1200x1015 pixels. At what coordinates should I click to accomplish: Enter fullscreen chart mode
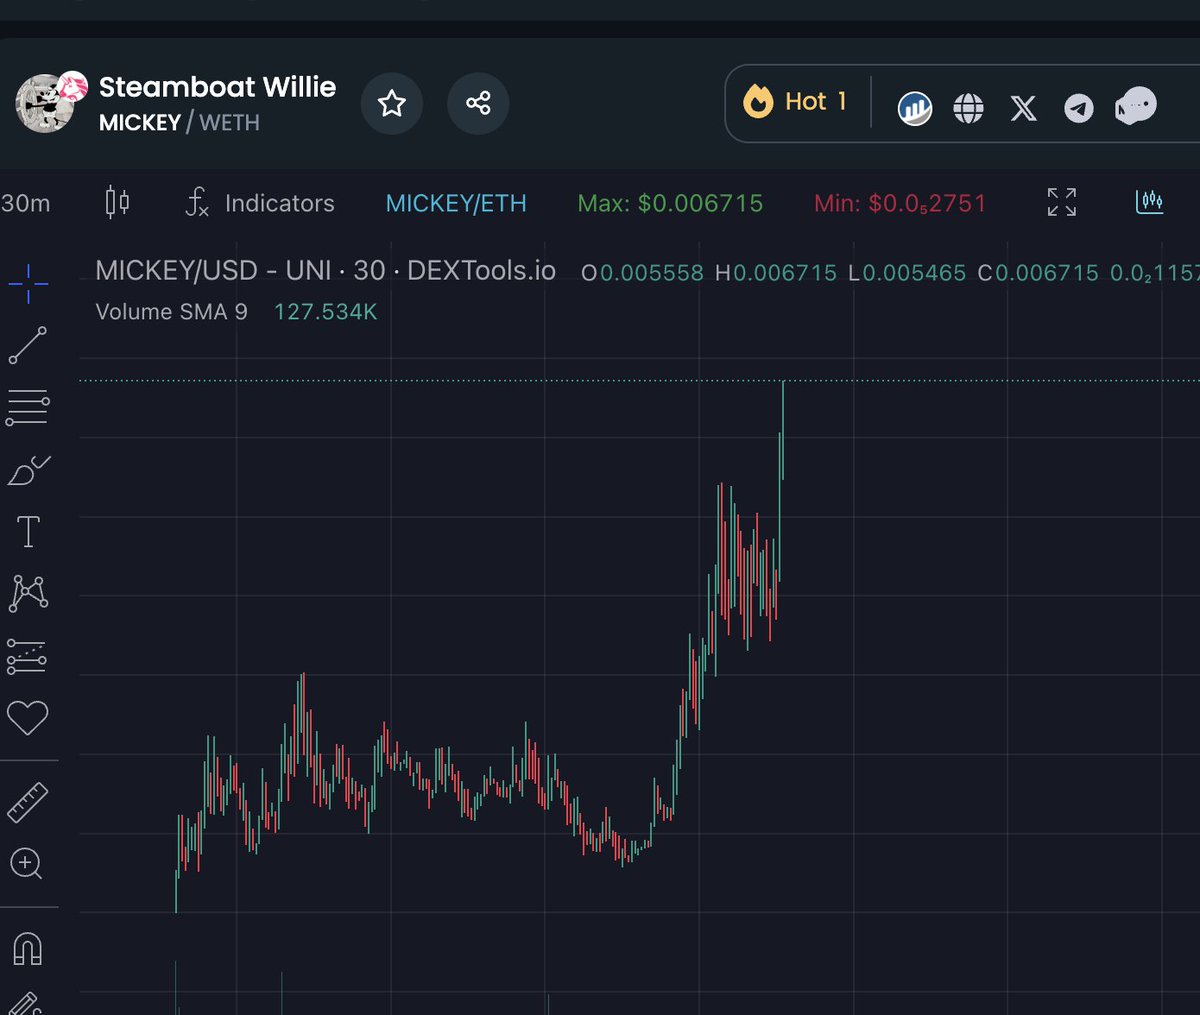point(1062,202)
